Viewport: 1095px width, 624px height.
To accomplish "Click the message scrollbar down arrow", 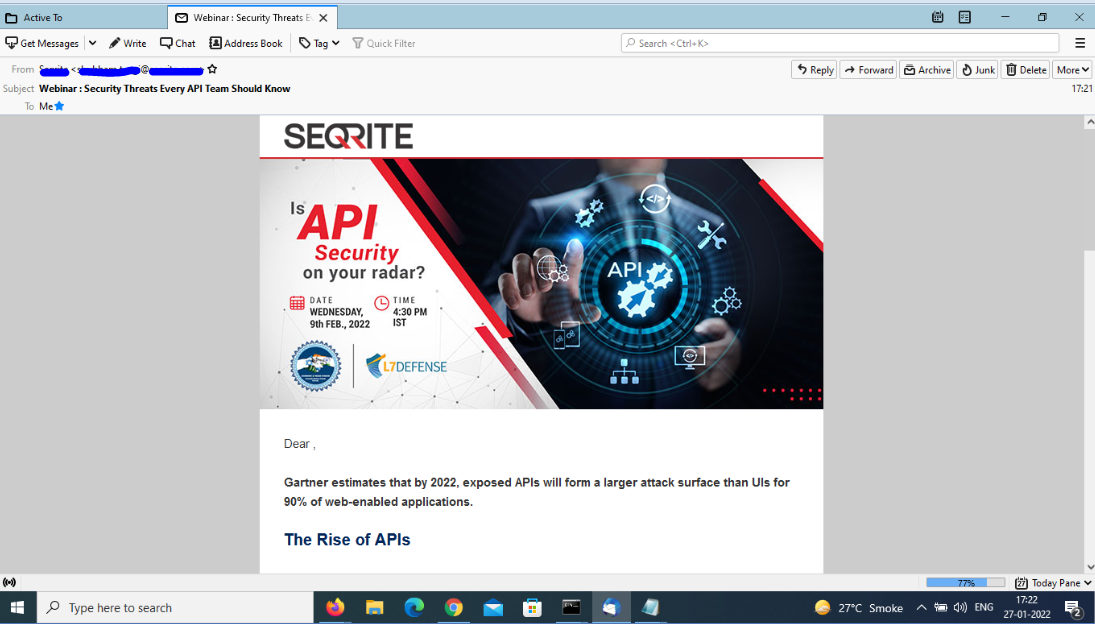I will coord(1089,567).
